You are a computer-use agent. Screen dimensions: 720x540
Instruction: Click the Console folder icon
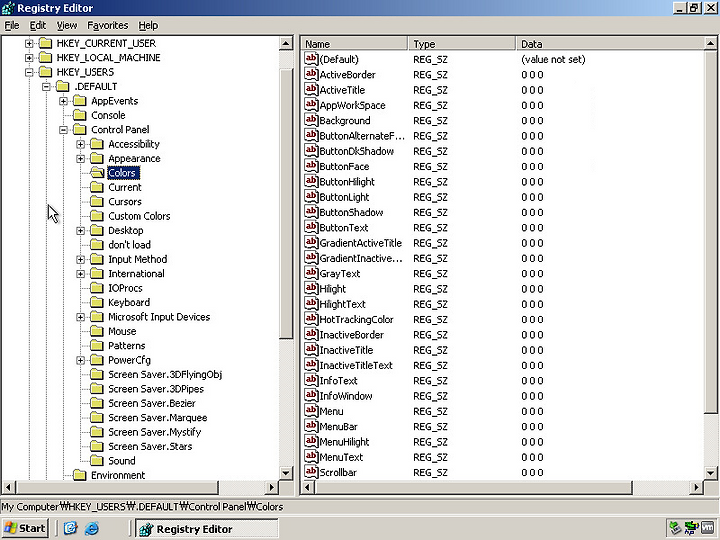[80, 115]
